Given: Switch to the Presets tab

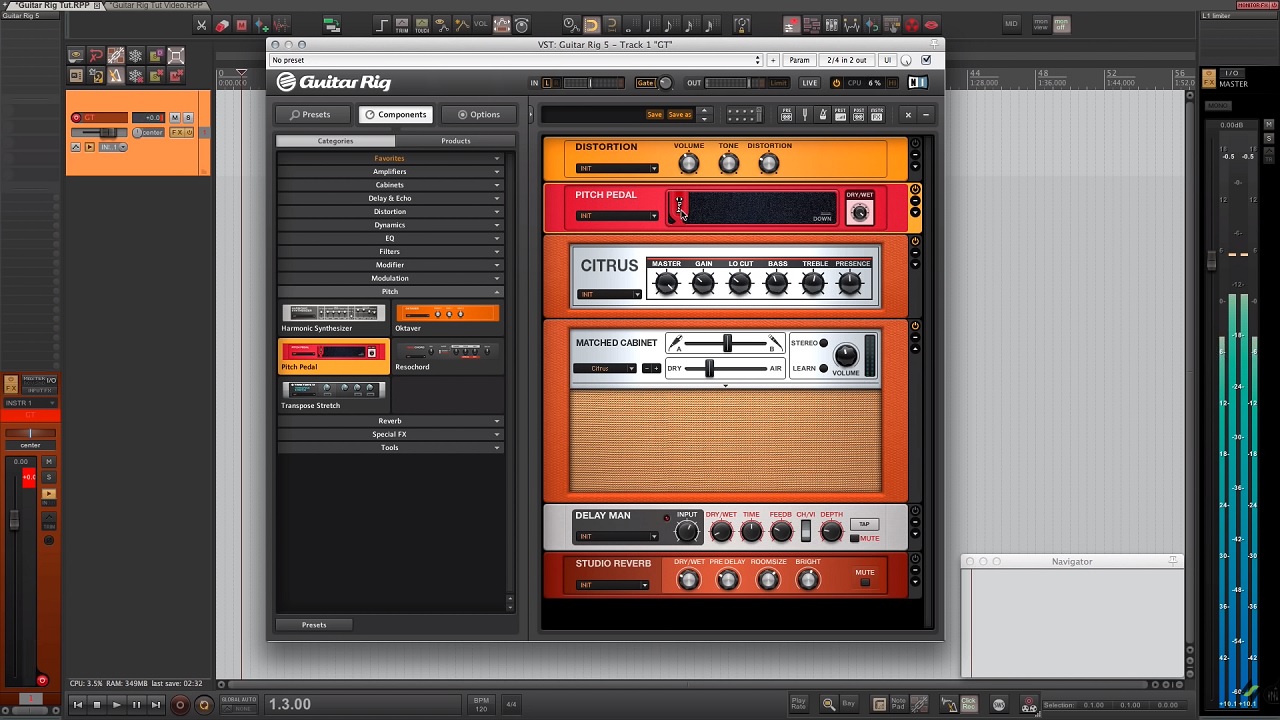Looking at the screenshot, I should [x=309, y=115].
